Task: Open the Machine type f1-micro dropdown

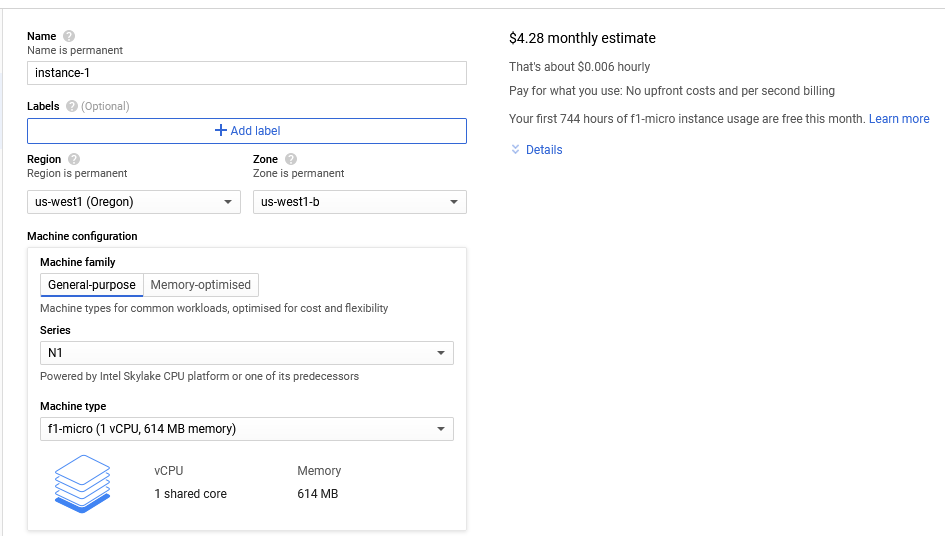Action: click(x=246, y=429)
